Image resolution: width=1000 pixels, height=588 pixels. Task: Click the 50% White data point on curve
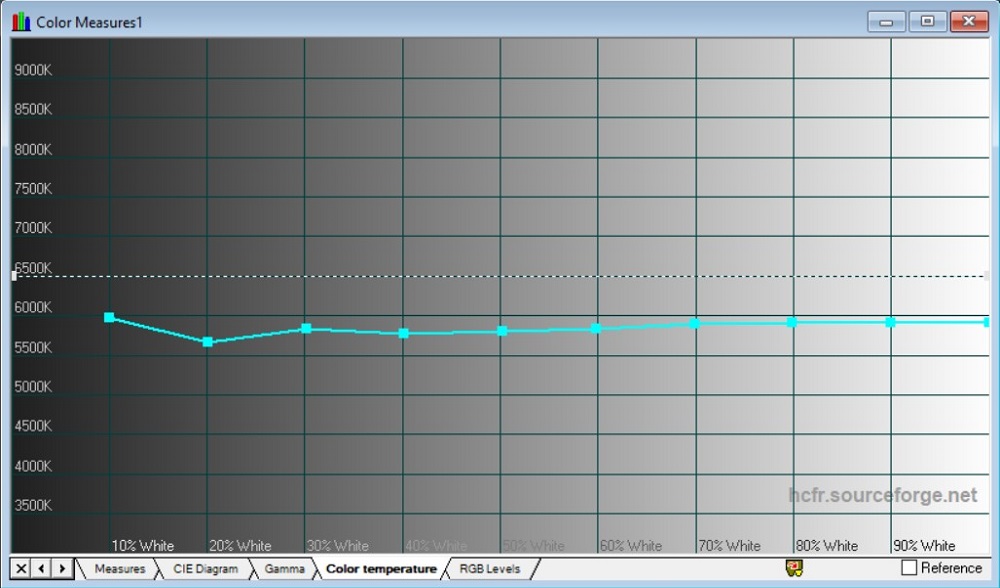(x=502, y=330)
